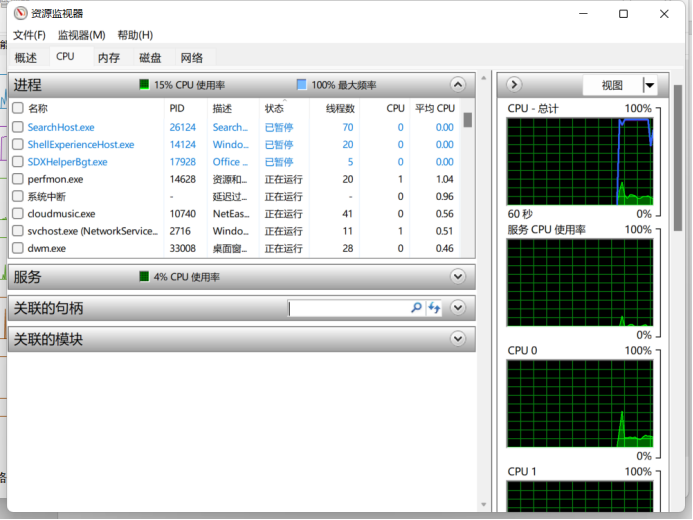
Task: Sort by the 名称 column header
Action: point(38,108)
